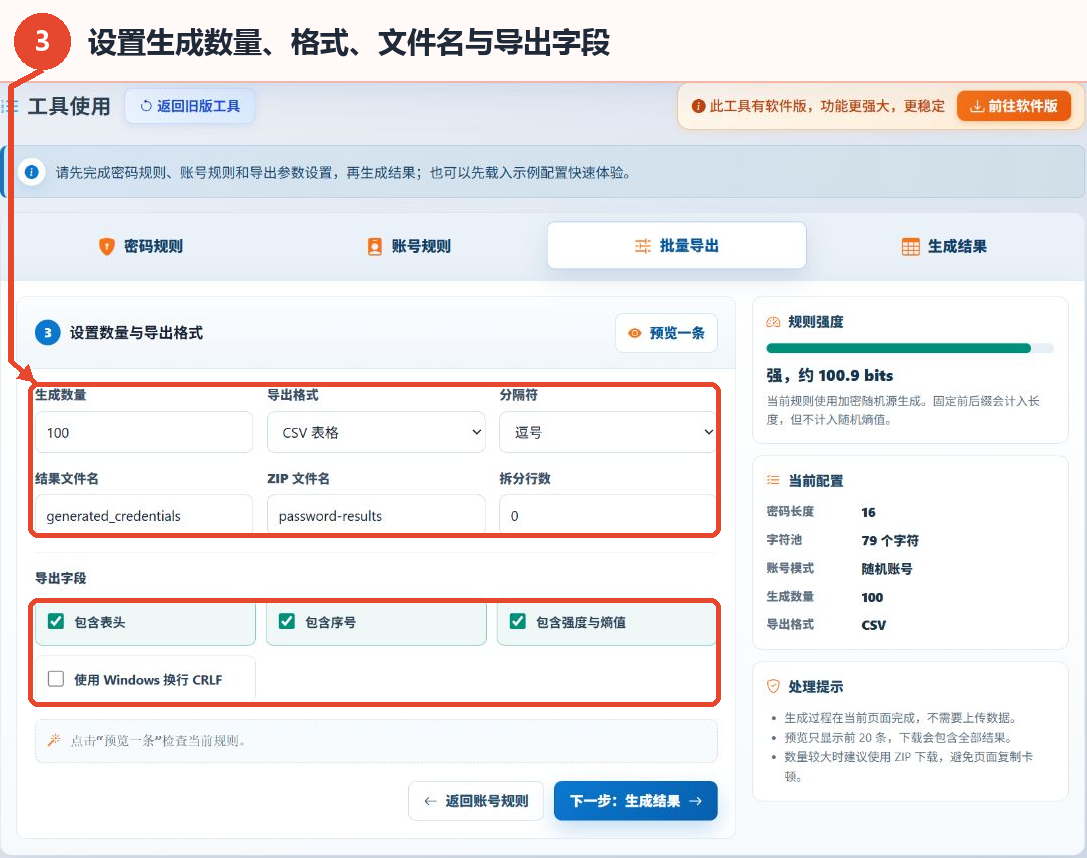This screenshot has width=1087, height=858.
Task: Click the table grid icon on 生成结果 tab
Action: [x=910, y=246]
